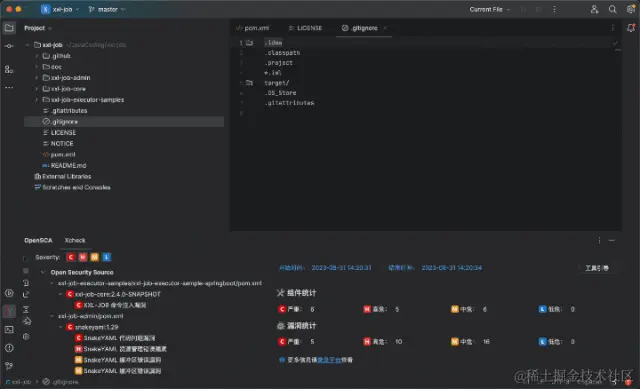Select XXL-JOB critical vulnerability row
Viewport: 640px width, 389px height.
pyautogui.click(x=111, y=305)
